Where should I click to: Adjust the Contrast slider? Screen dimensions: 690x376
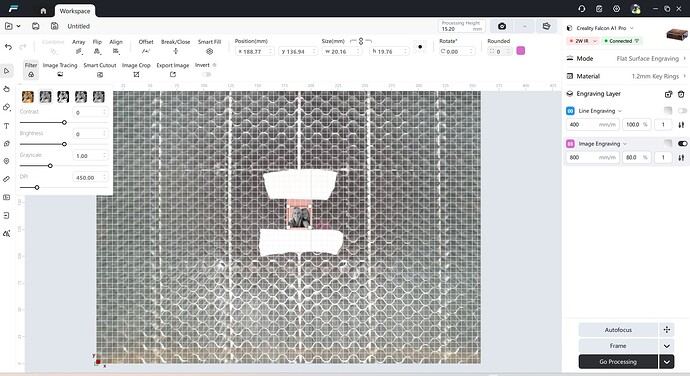click(x=64, y=122)
